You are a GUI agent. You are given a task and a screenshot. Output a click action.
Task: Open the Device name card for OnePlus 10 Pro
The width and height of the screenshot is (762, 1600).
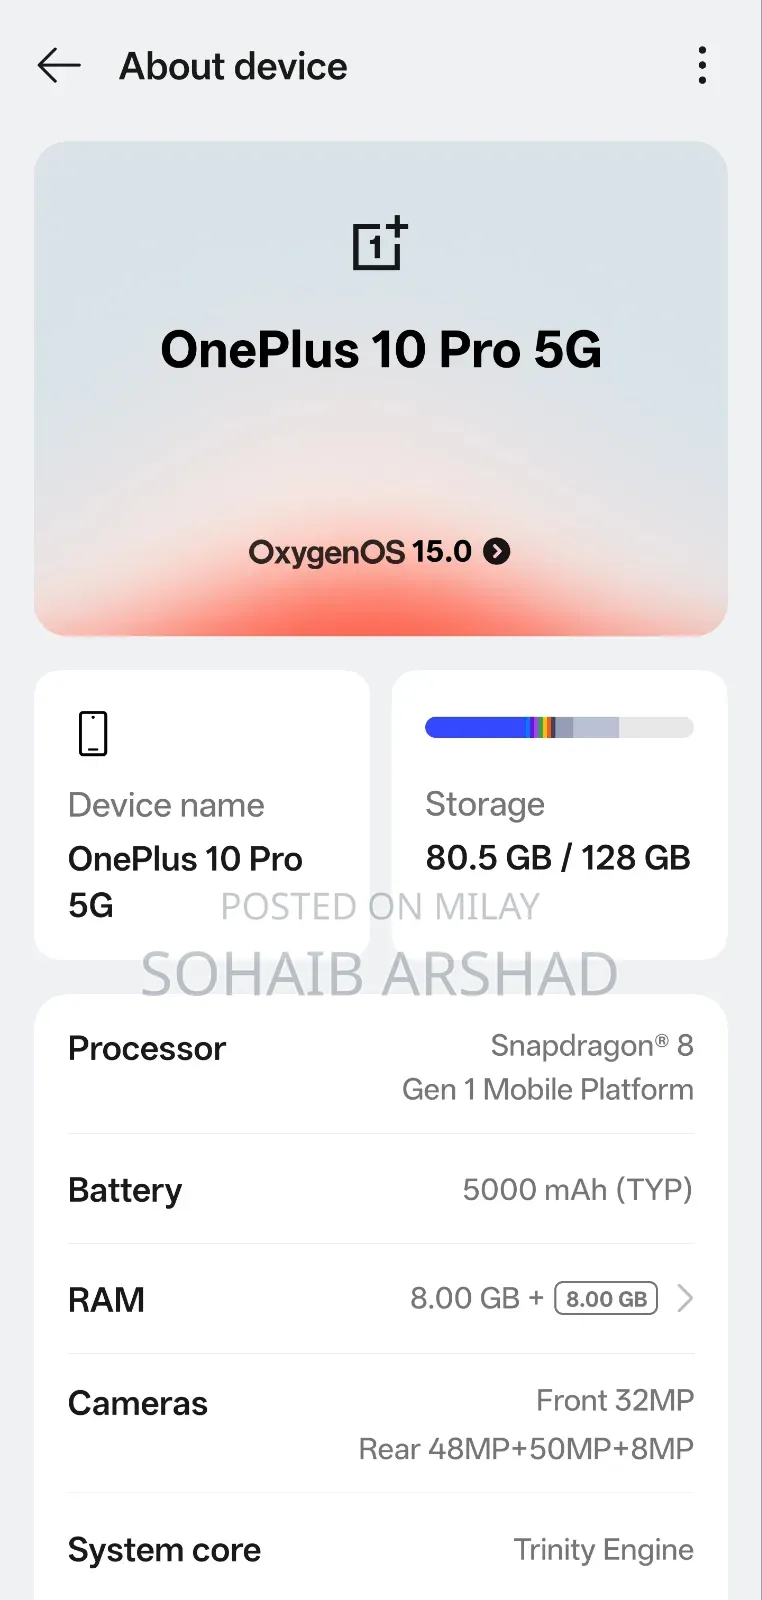click(202, 813)
